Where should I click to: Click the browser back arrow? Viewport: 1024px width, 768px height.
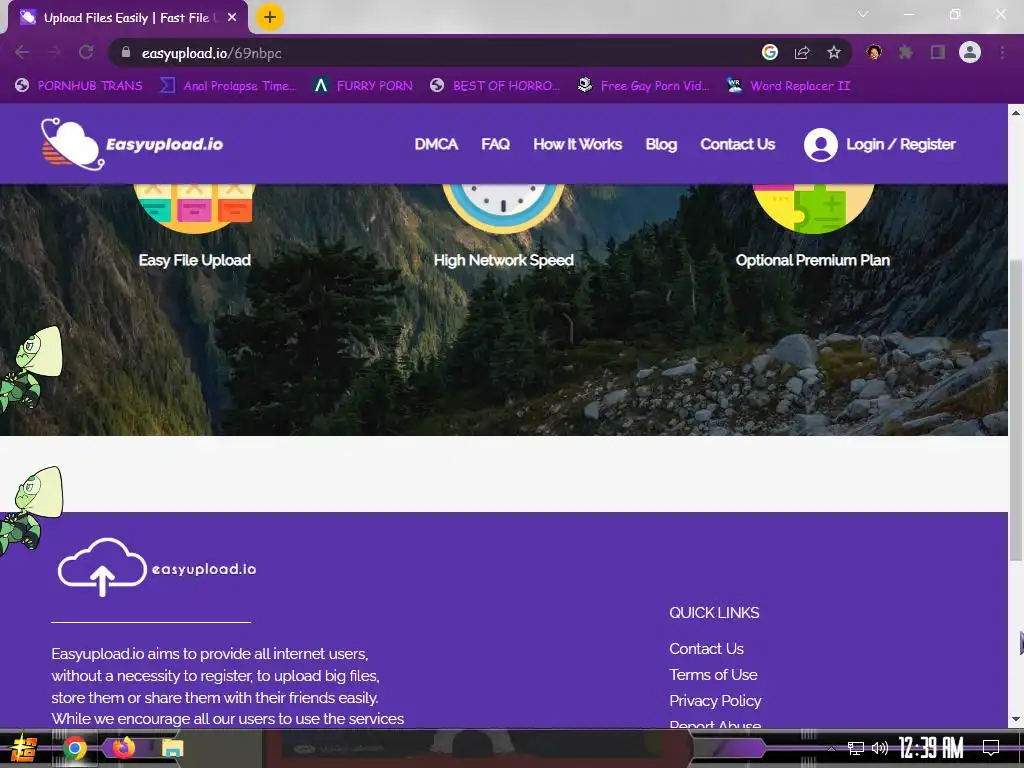22,52
